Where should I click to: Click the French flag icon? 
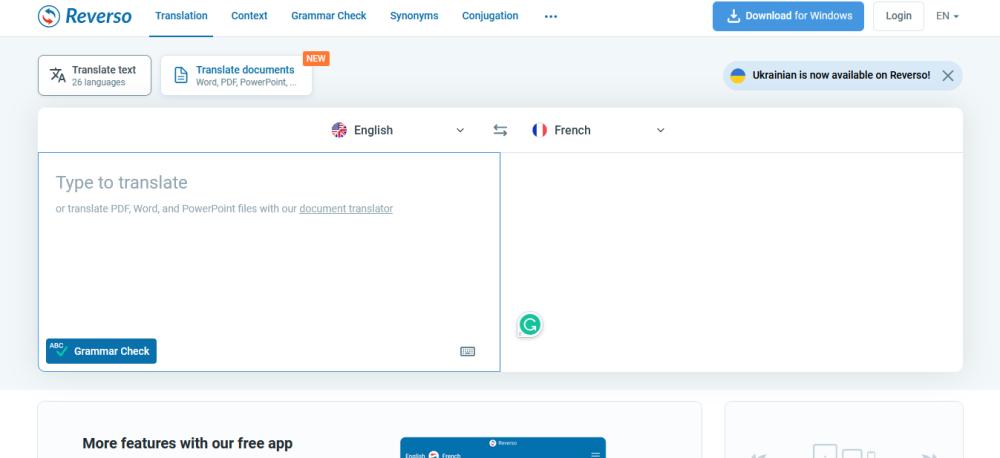(540, 130)
